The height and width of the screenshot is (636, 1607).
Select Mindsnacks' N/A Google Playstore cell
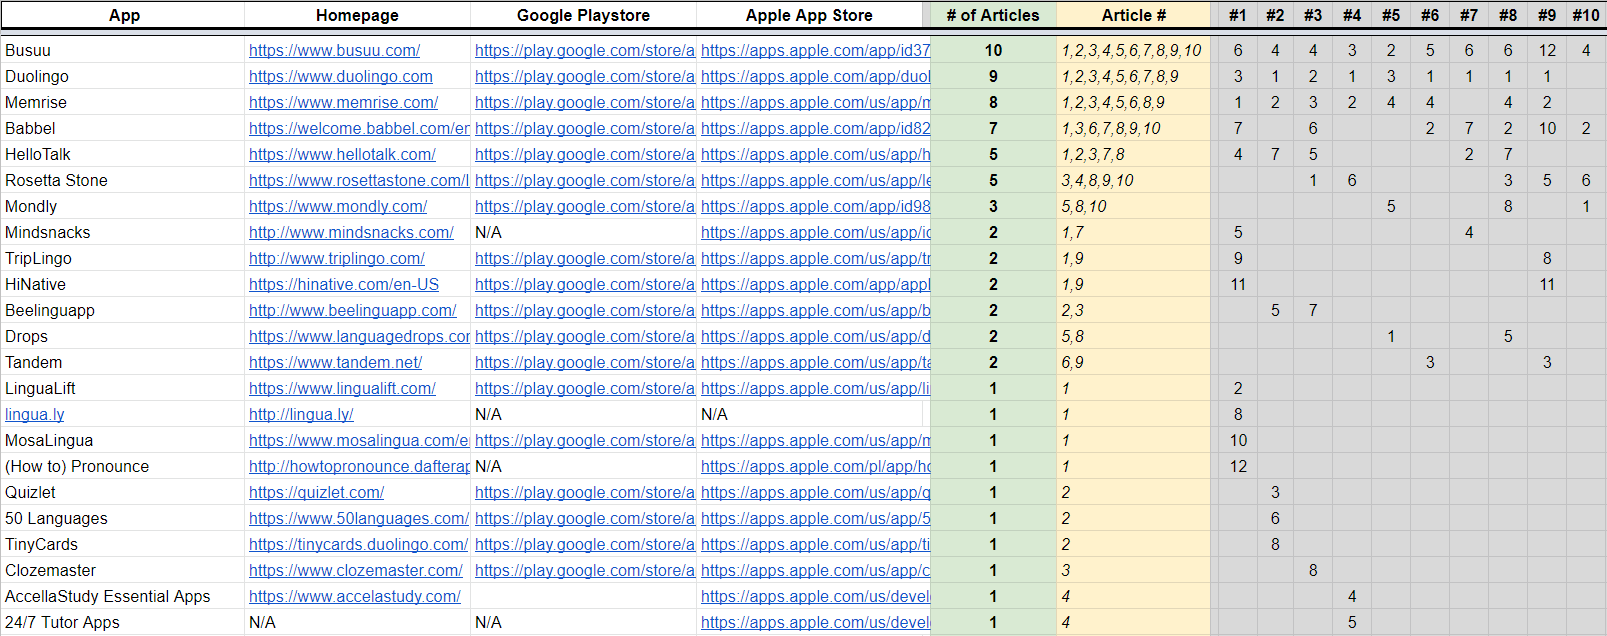click(583, 232)
